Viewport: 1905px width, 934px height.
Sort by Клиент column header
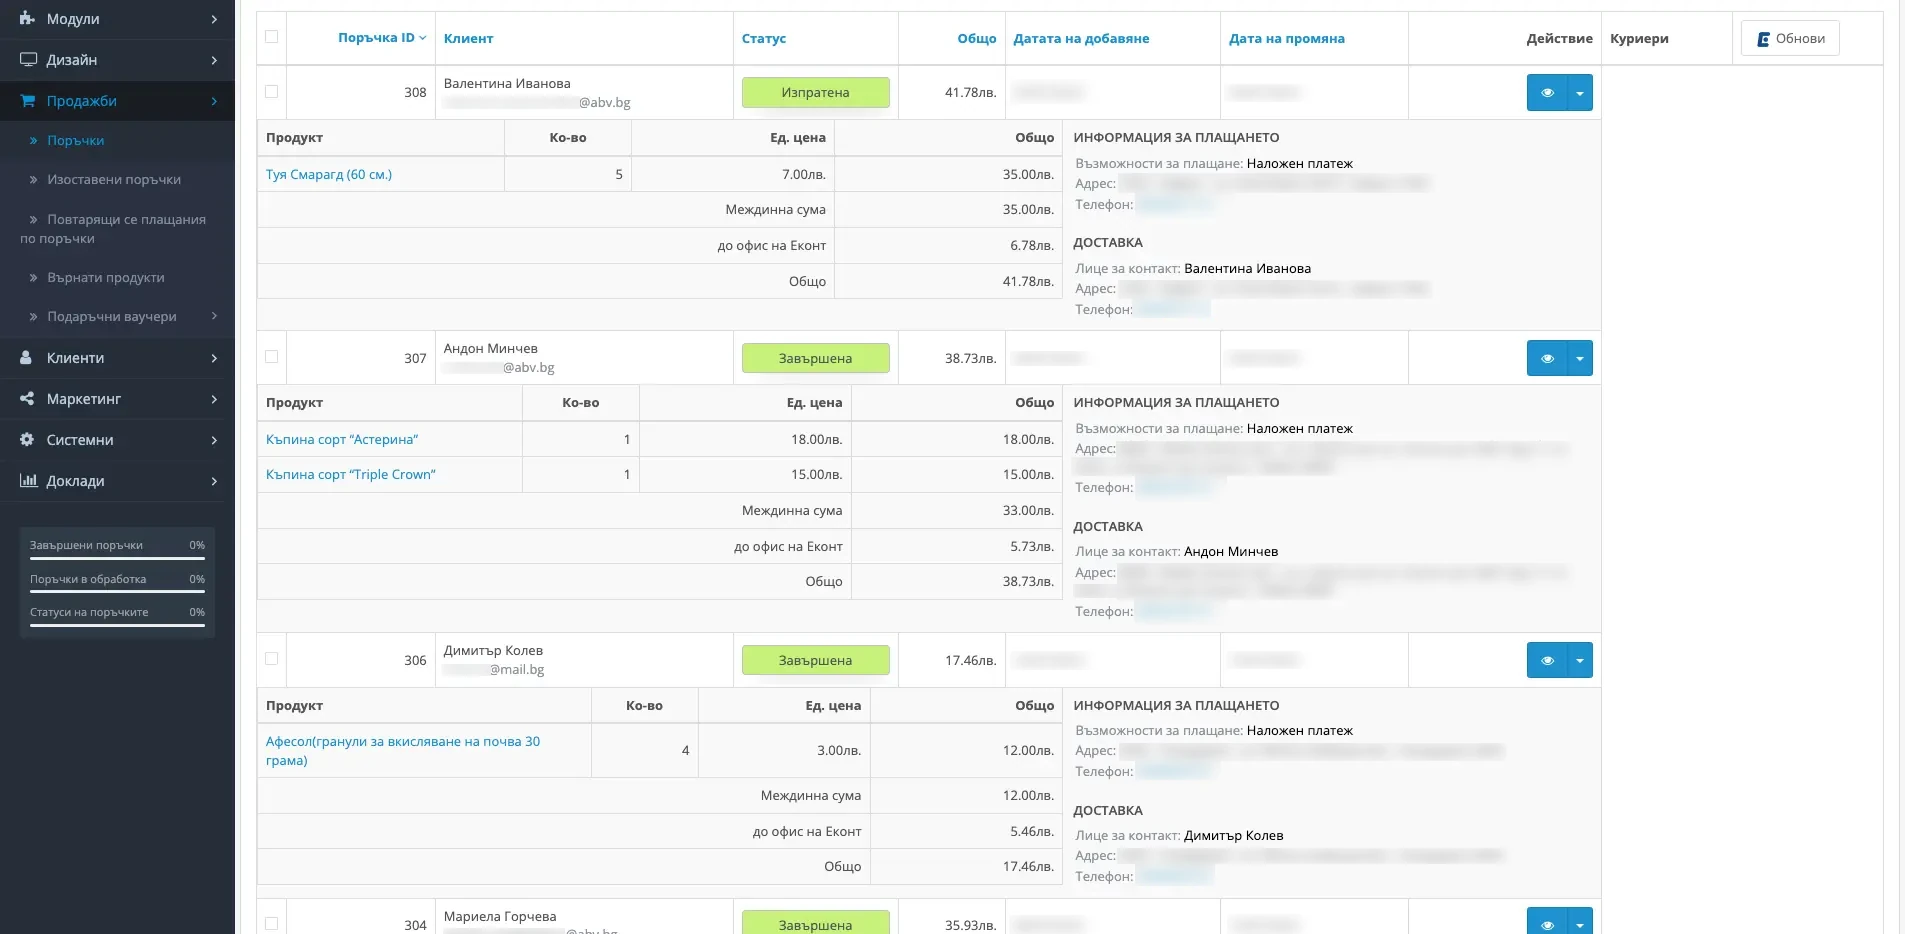click(x=469, y=38)
